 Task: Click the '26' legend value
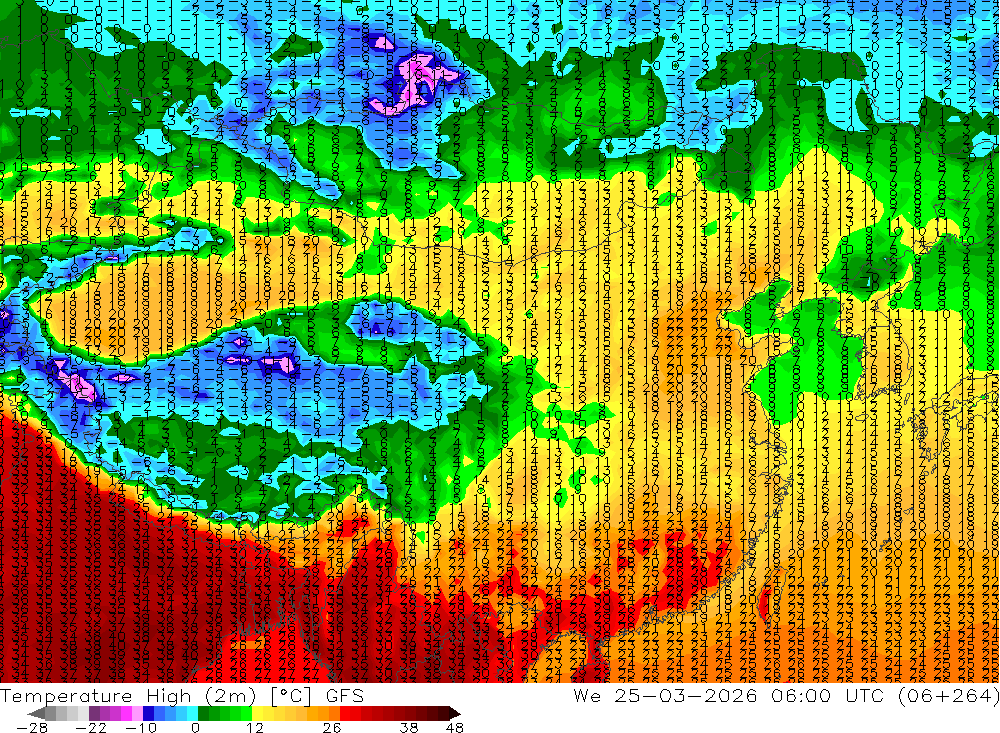tap(332, 727)
